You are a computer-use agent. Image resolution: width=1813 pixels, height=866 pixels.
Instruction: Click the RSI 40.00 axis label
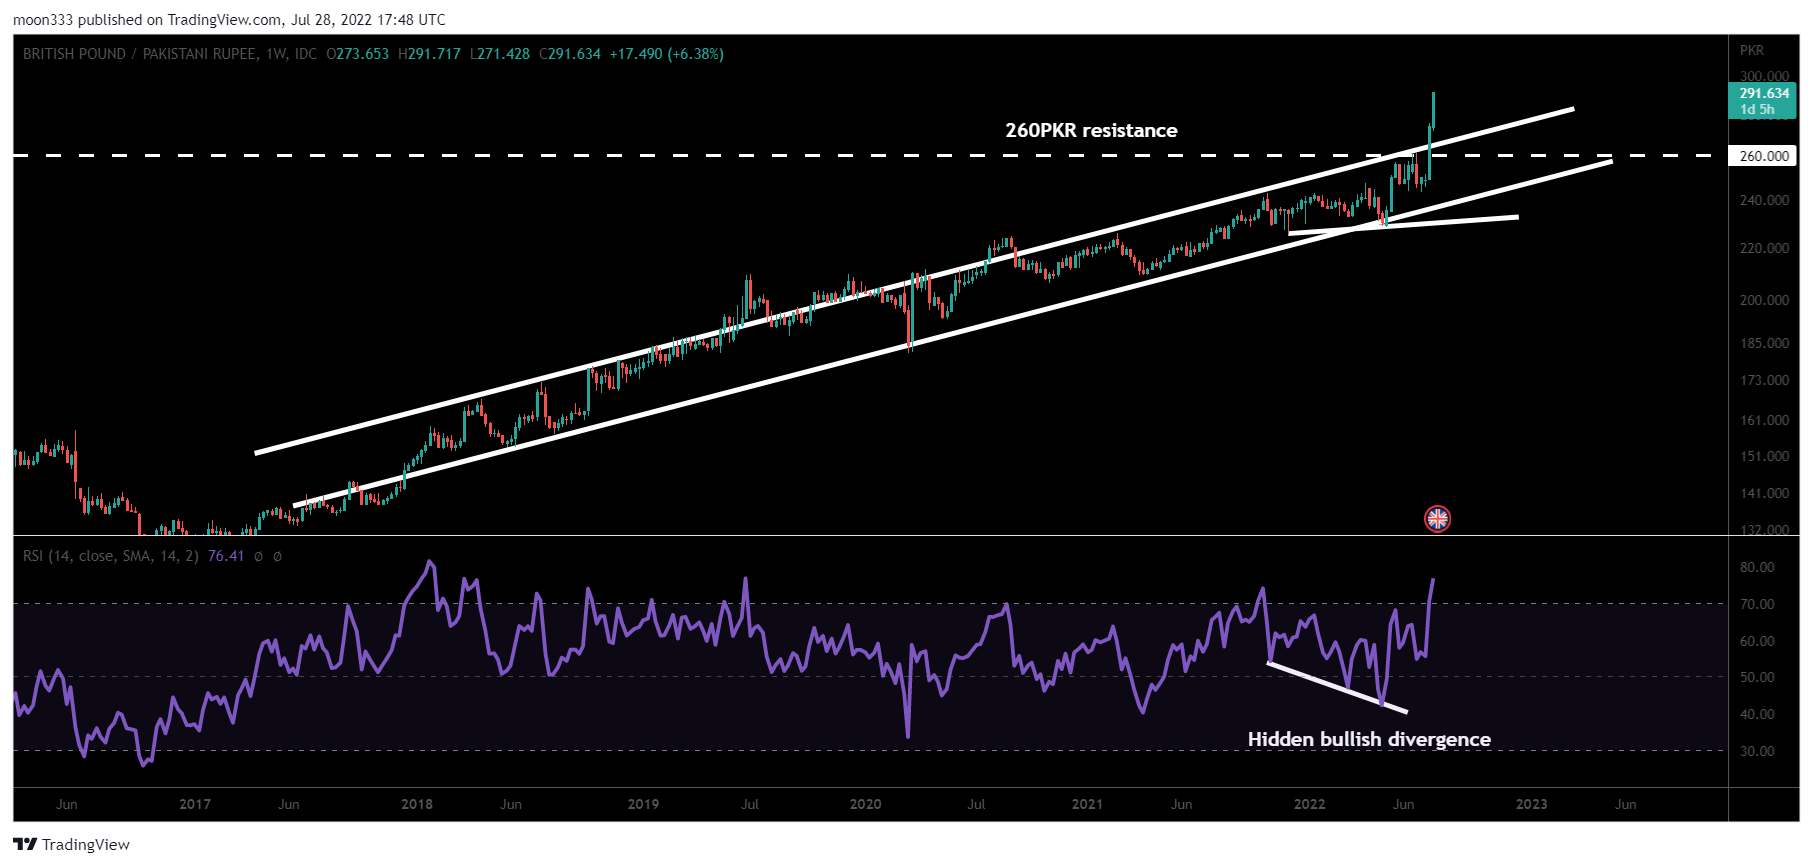(1757, 714)
